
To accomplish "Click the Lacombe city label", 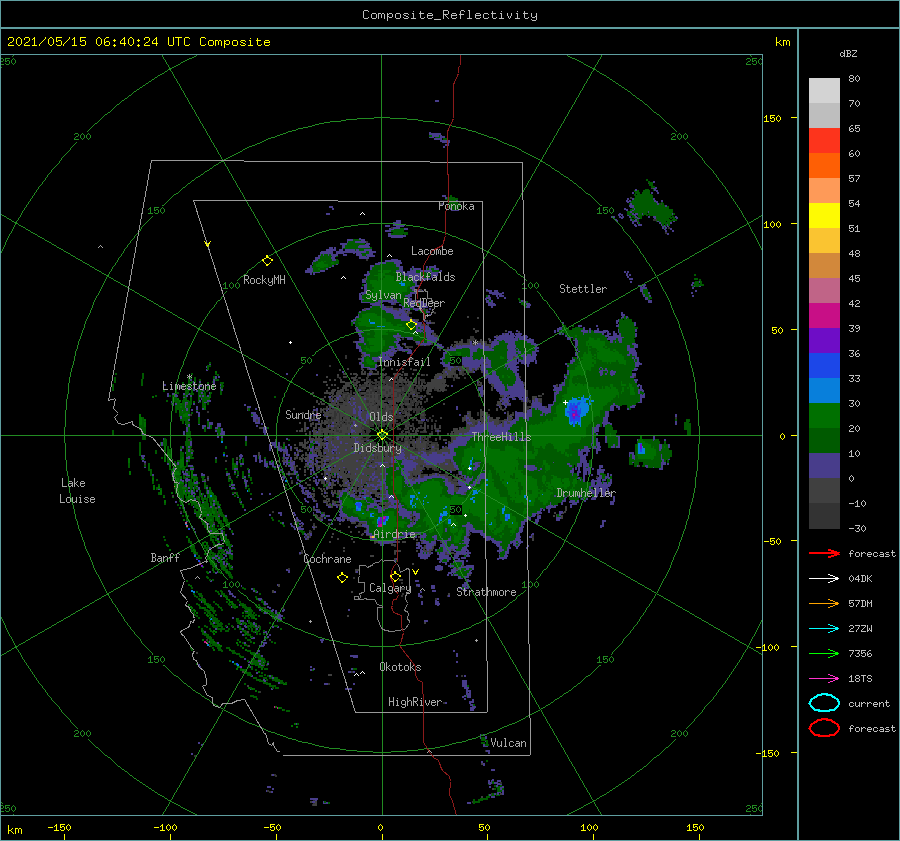I will (432, 251).
